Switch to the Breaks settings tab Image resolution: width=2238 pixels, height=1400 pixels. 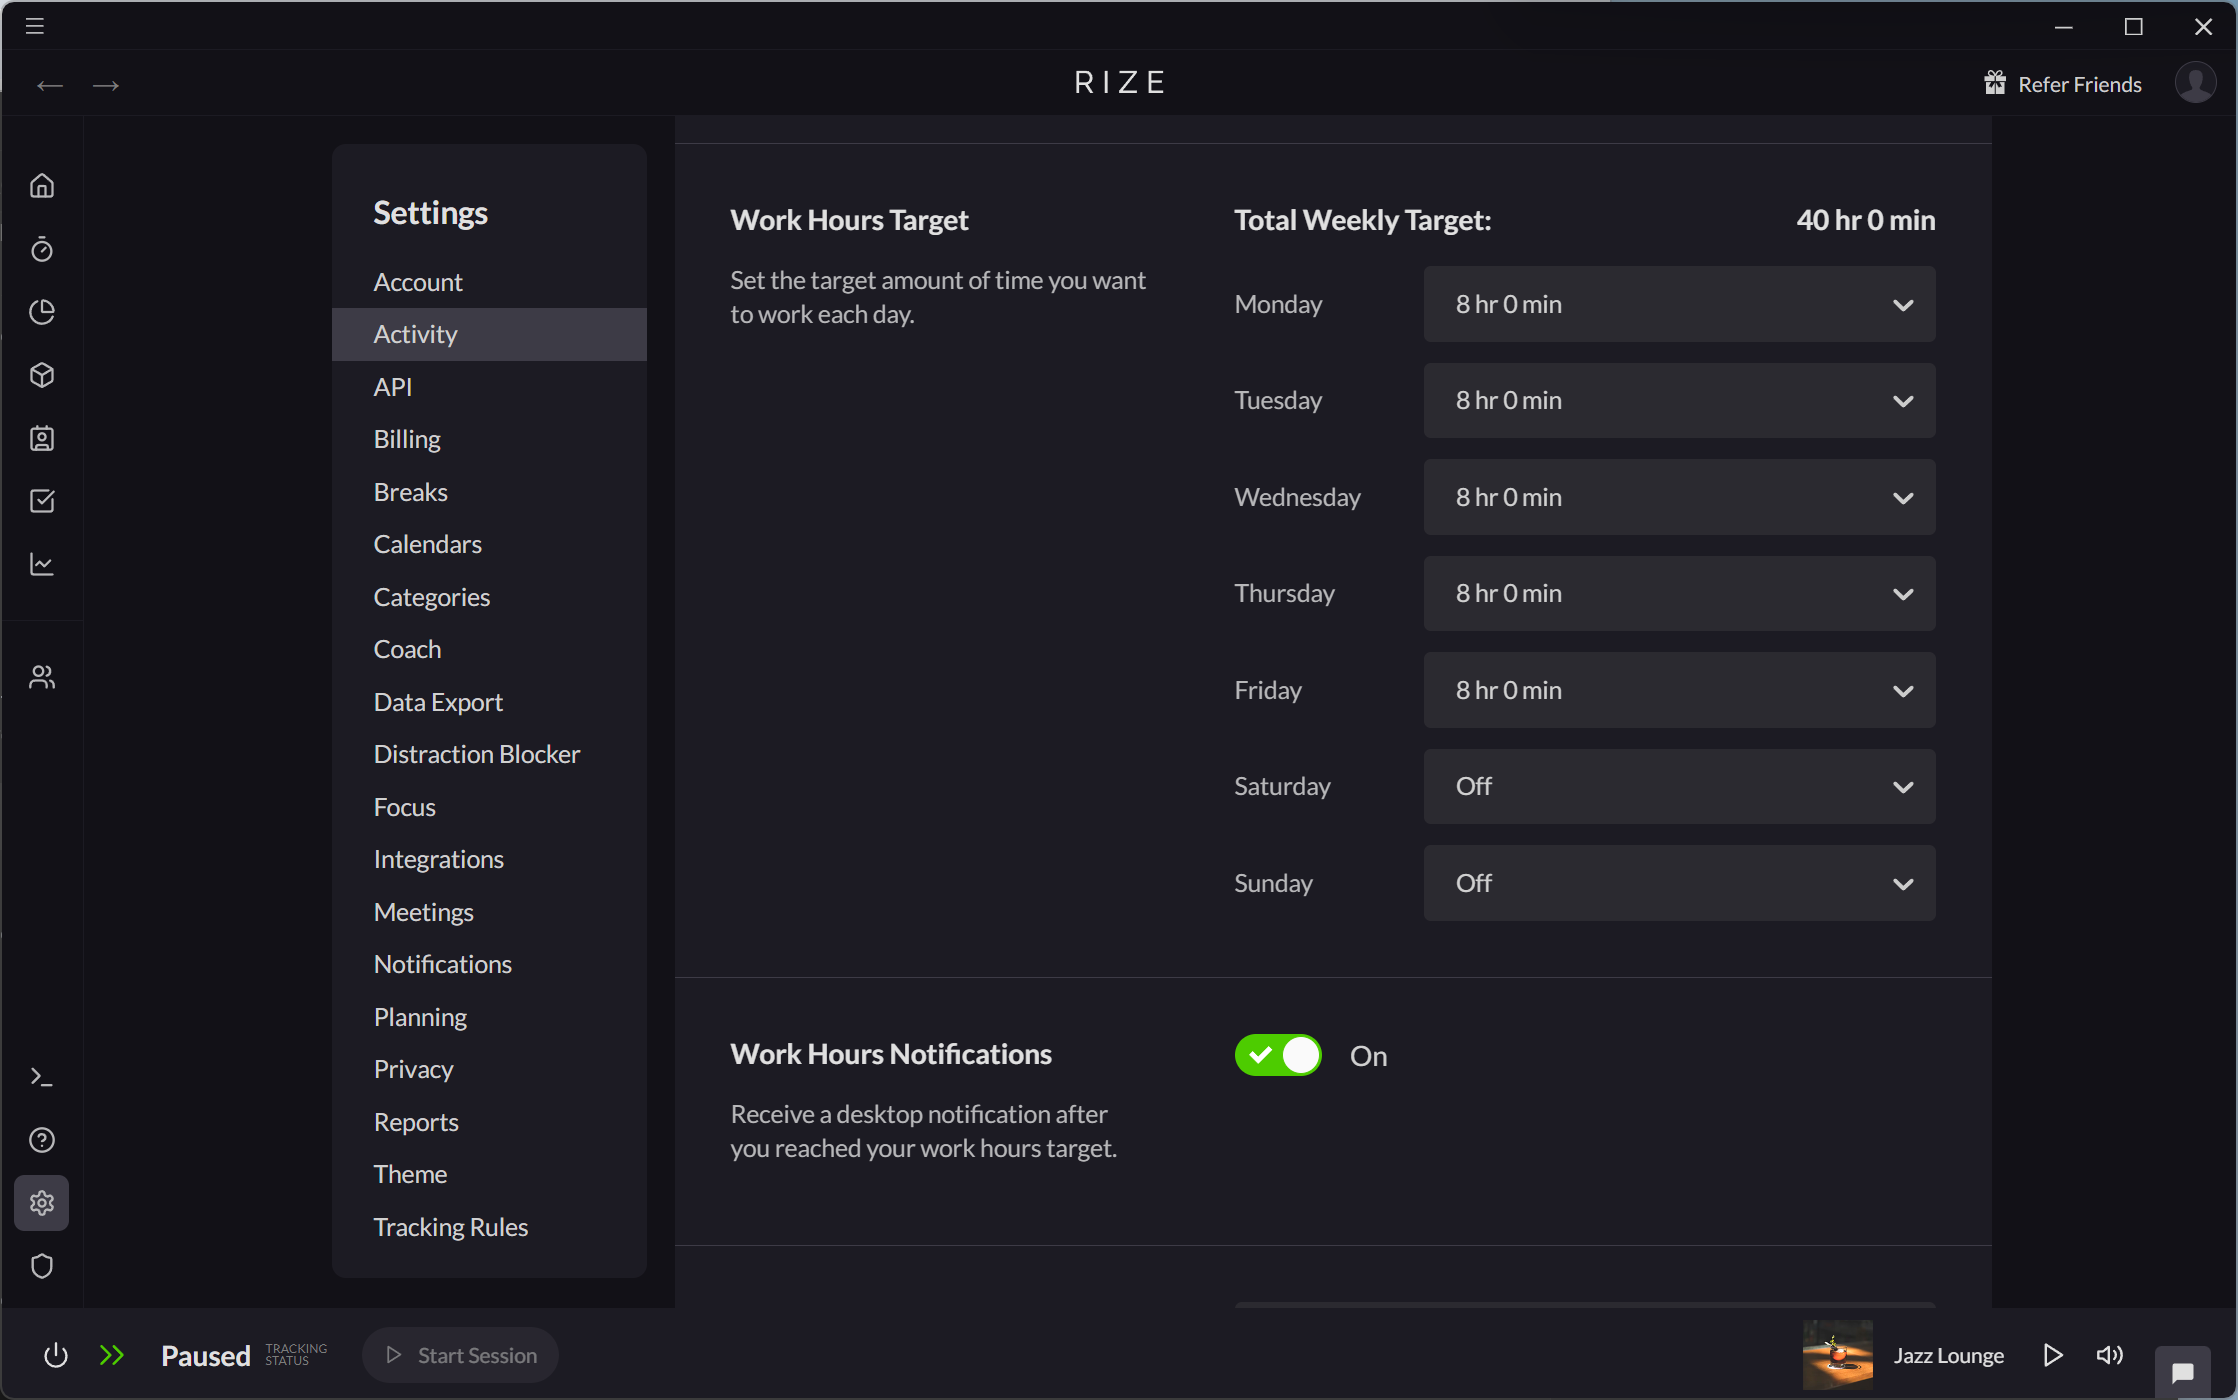[410, 491]
